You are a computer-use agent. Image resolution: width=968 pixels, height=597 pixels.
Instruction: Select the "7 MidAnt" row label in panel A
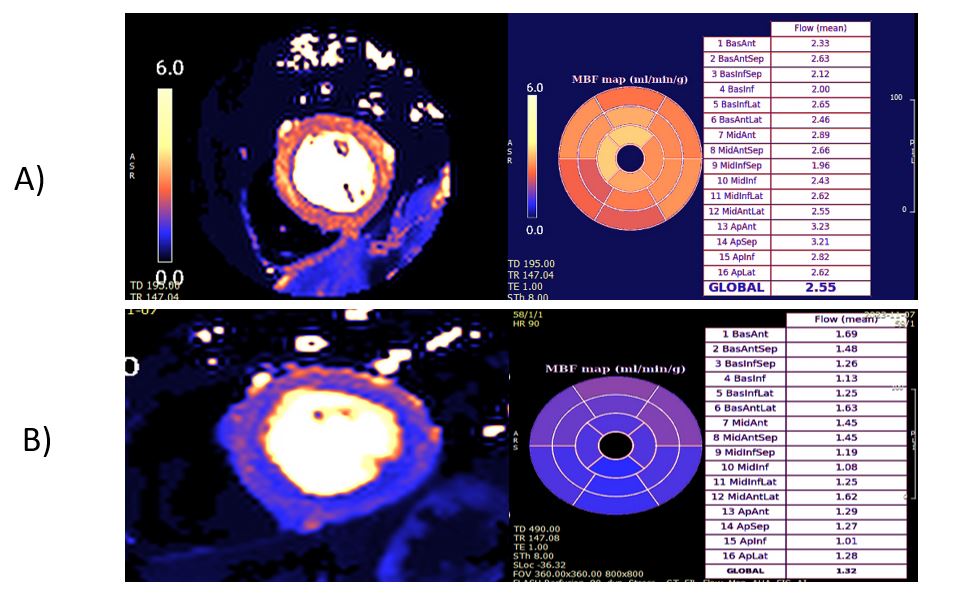tap(740, 135)
